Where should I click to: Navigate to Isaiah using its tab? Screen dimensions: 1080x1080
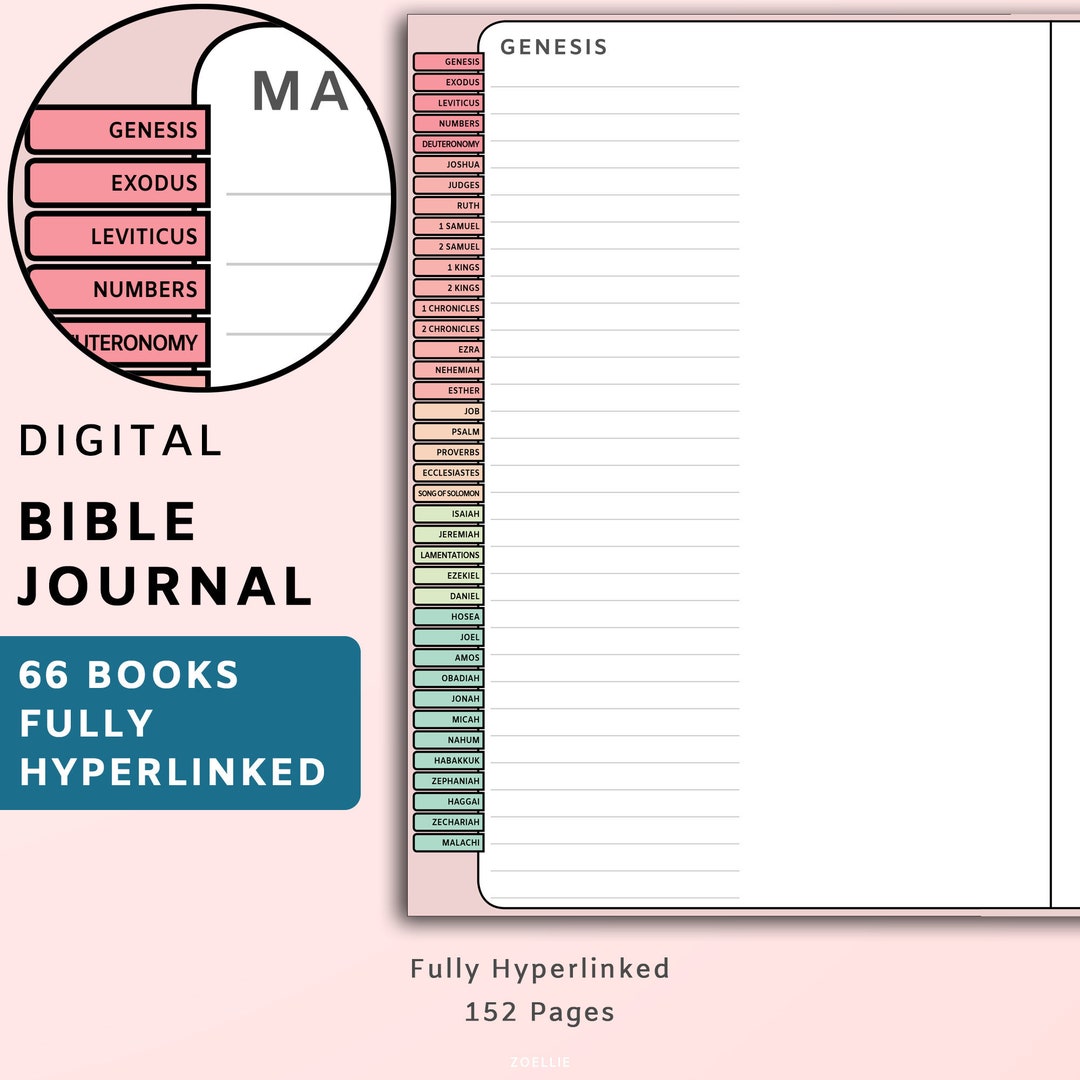[x=449, y=514]
